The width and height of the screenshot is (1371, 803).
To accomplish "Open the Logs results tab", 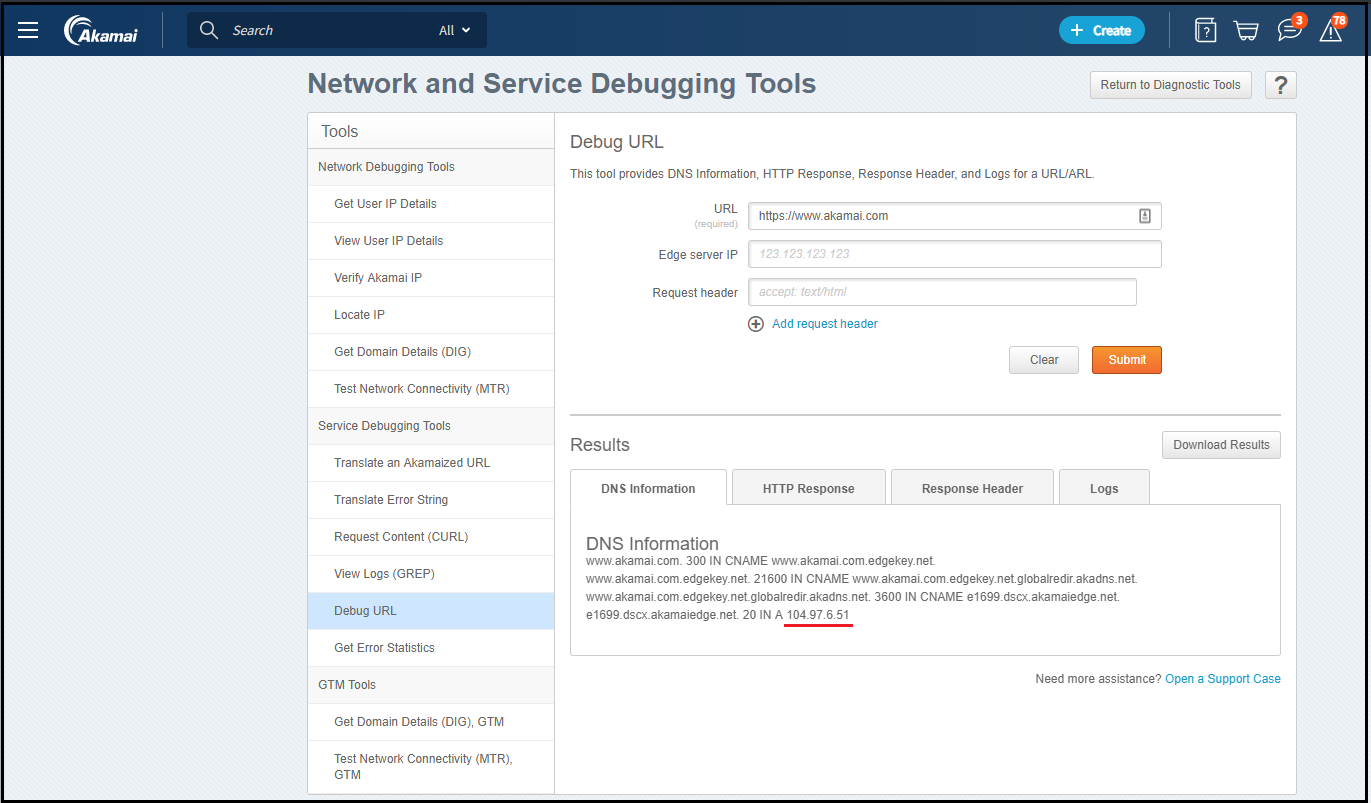I will click(1104, 488).
